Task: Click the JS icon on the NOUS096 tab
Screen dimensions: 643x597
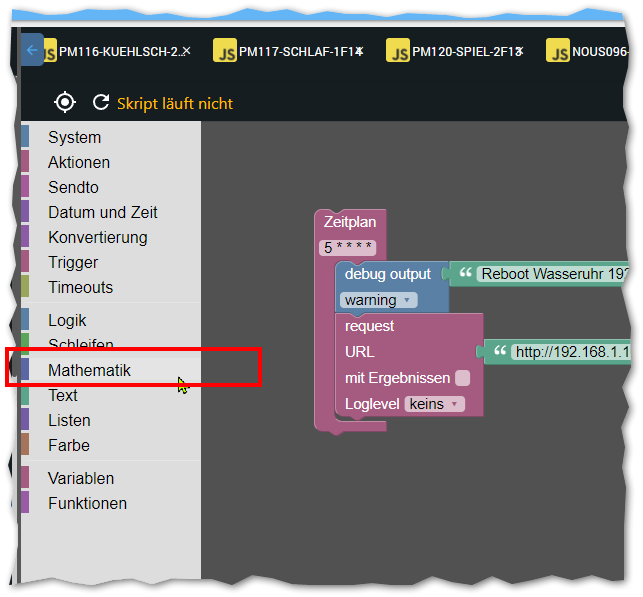Action: (x=557, y=51)
